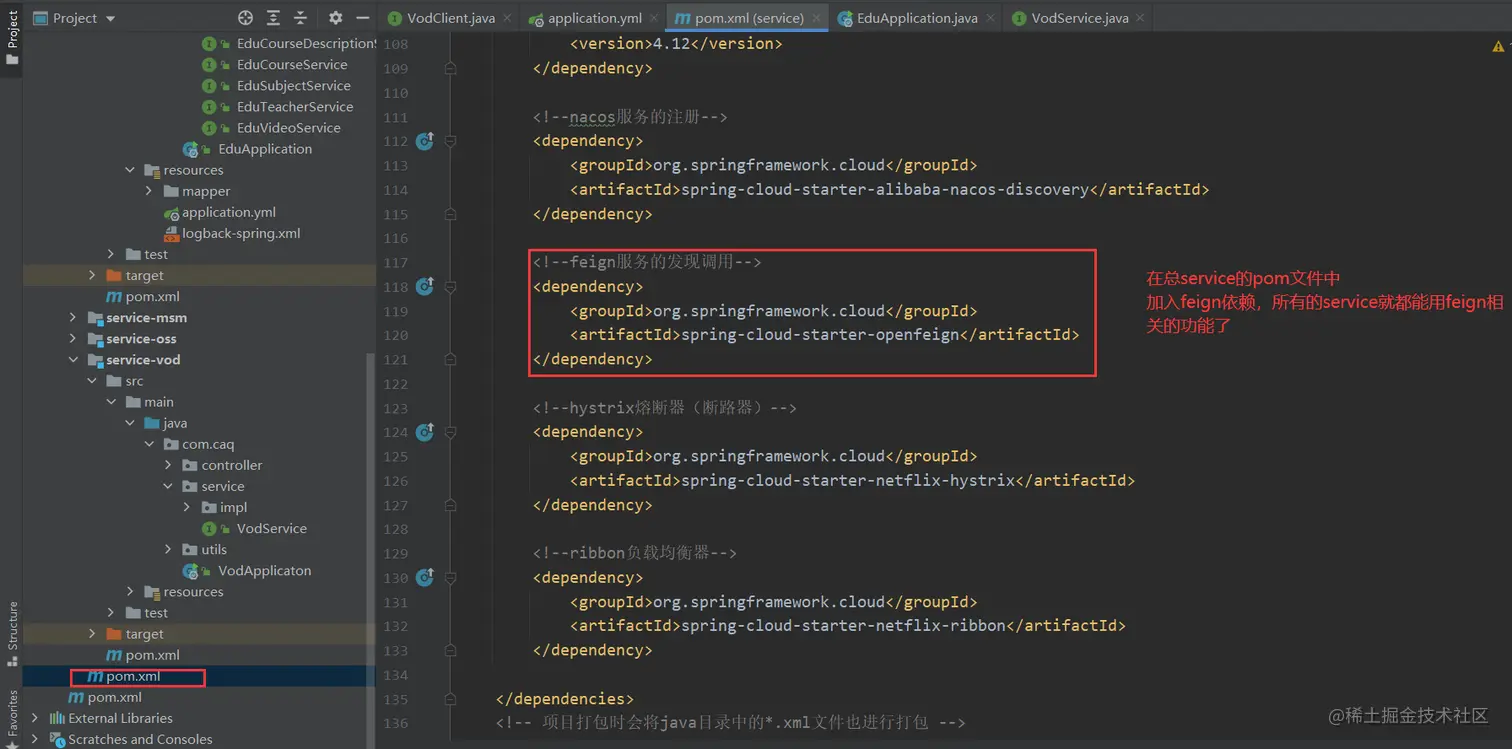Expand the service-oss module
Screen dimensions: 1512x749
[73, 338]
